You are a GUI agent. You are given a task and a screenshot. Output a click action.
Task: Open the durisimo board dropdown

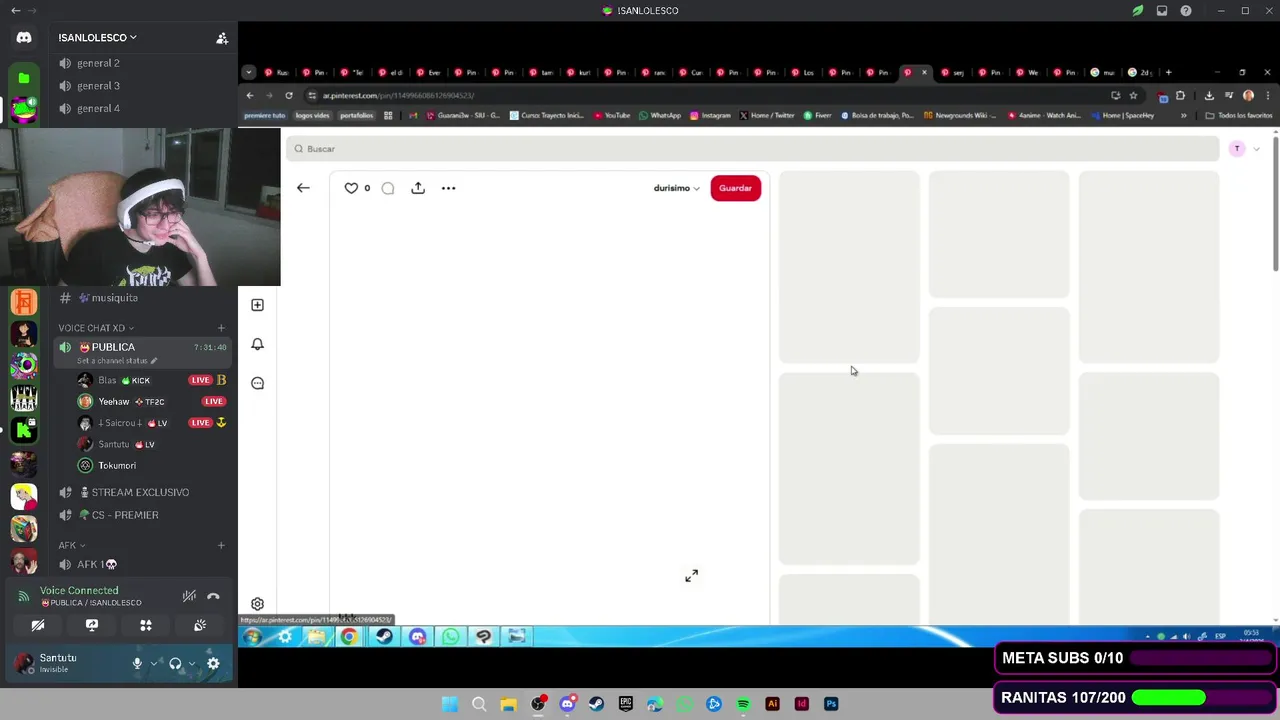(677, 188)
